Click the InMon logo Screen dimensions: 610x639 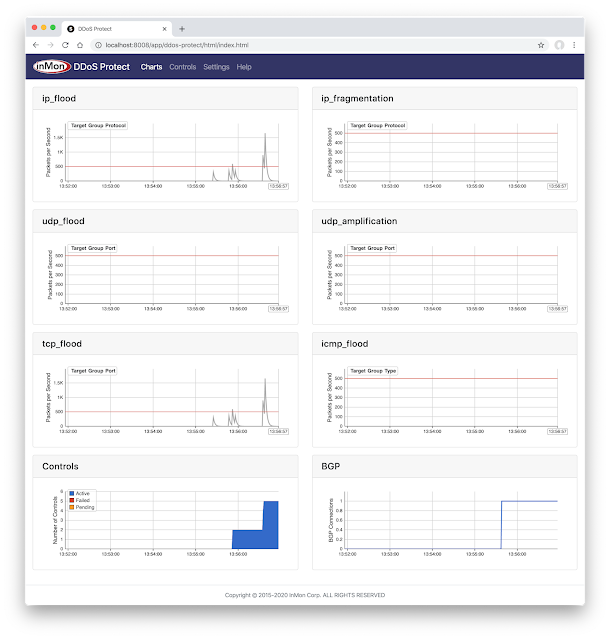[x=52, y=66]
